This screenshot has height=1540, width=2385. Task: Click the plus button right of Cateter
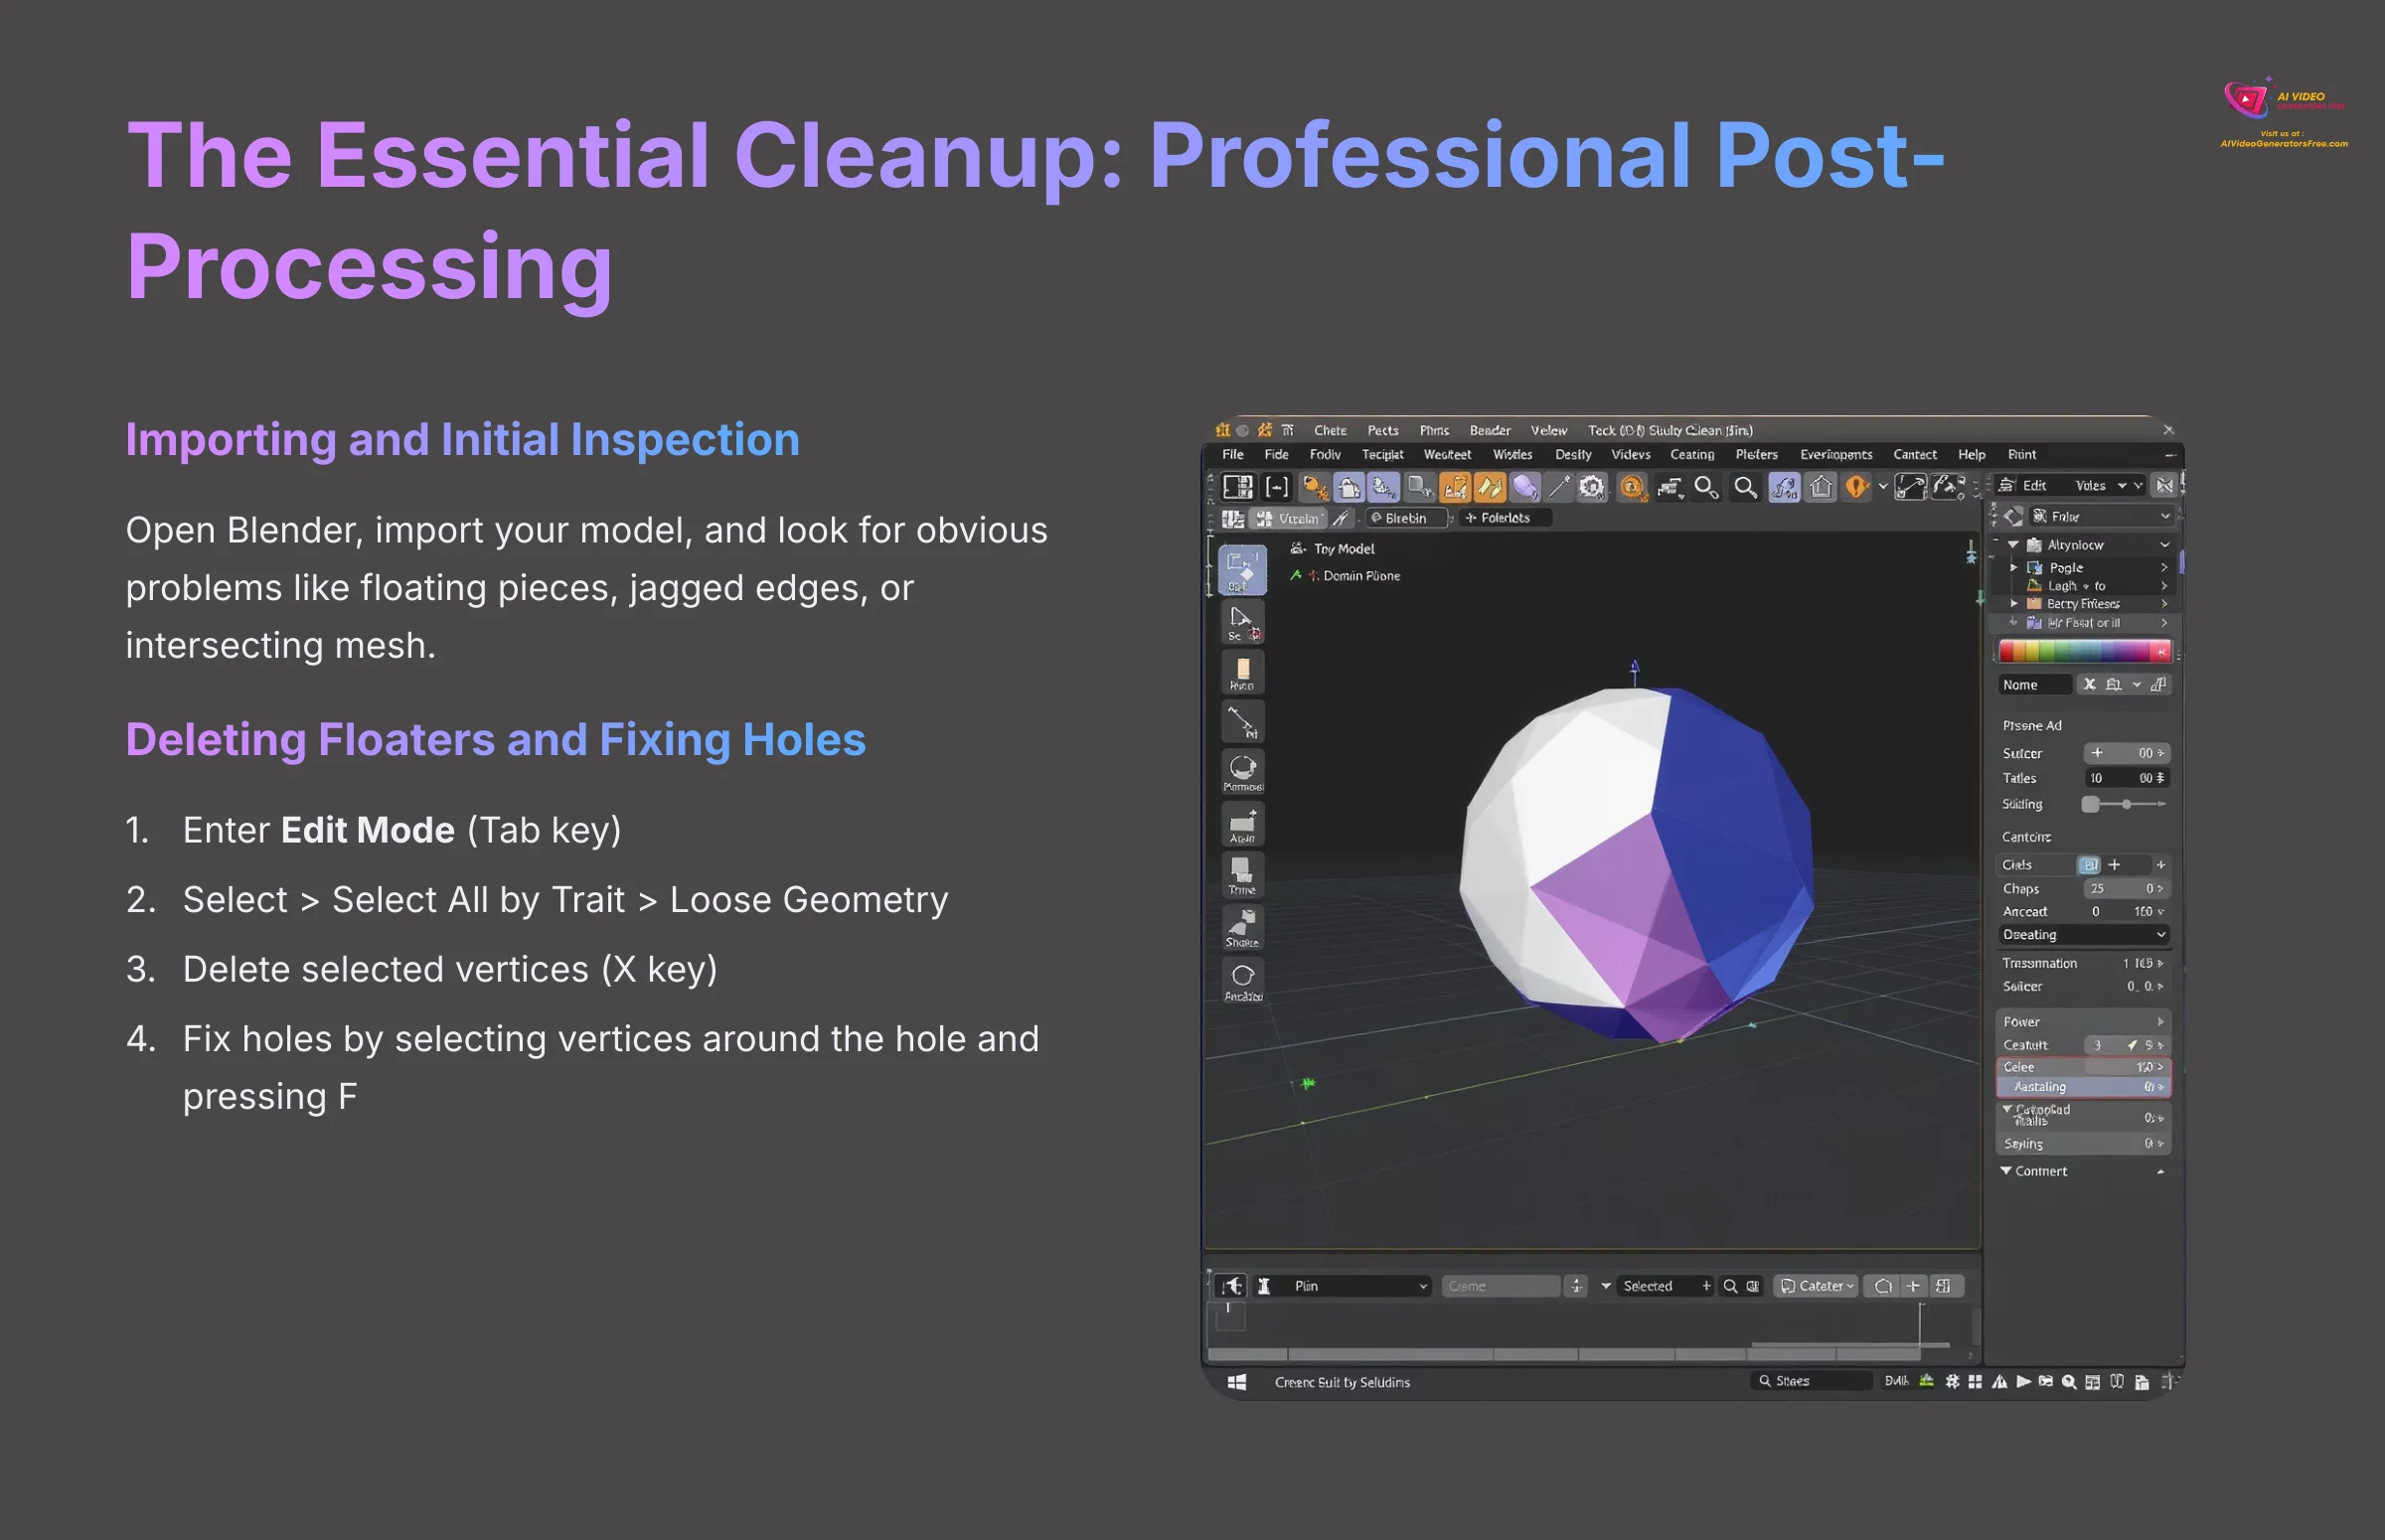tap(1913, 1286)
